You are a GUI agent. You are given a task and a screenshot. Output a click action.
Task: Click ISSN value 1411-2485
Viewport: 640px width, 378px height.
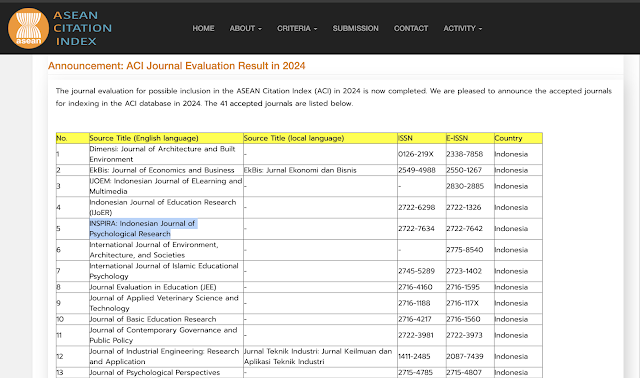(414, 356)
